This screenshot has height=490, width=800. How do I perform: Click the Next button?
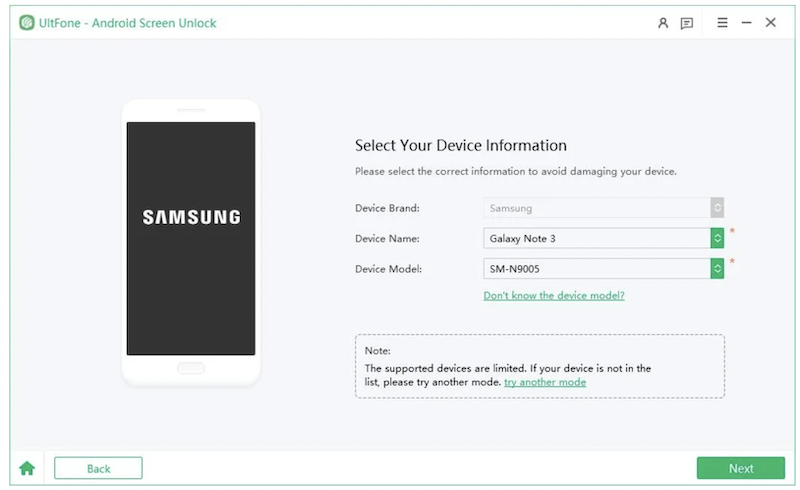741,468
